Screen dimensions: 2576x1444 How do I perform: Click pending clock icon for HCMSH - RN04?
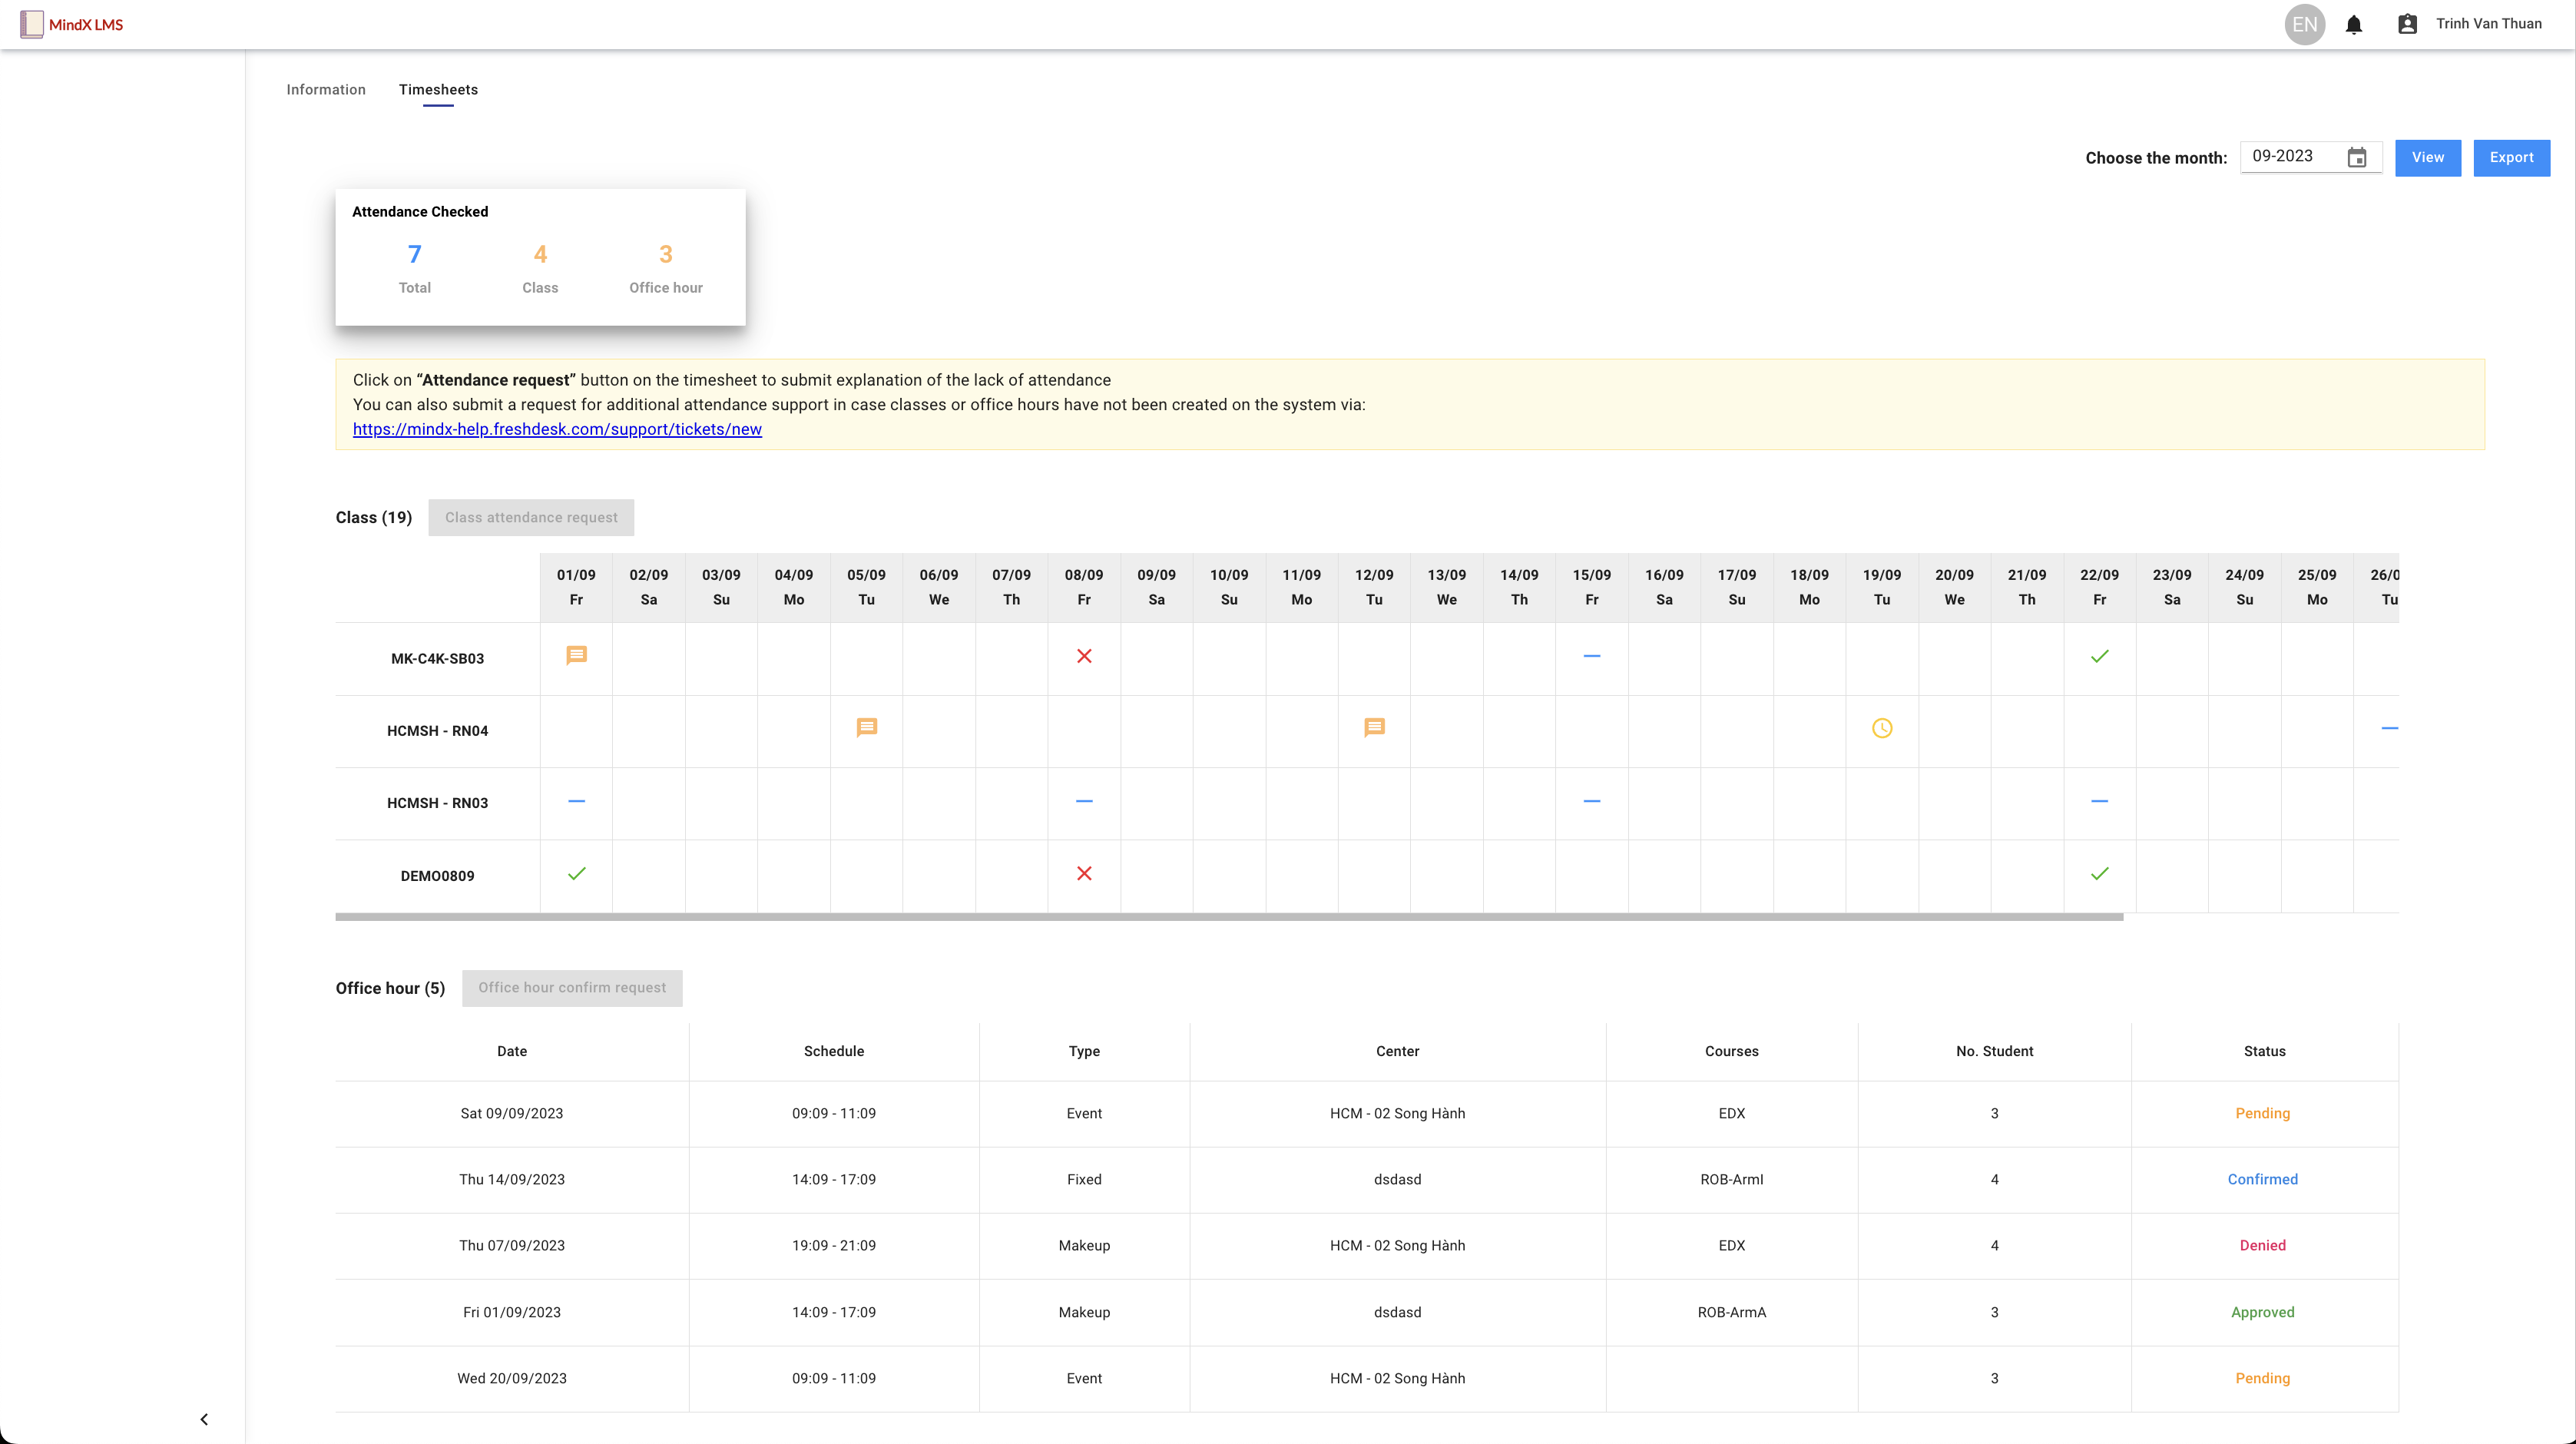coord(1881,728)
